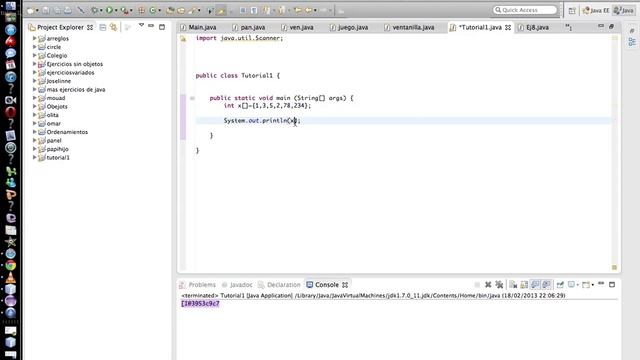Expand the Ordenamientos project

[35, 131]
